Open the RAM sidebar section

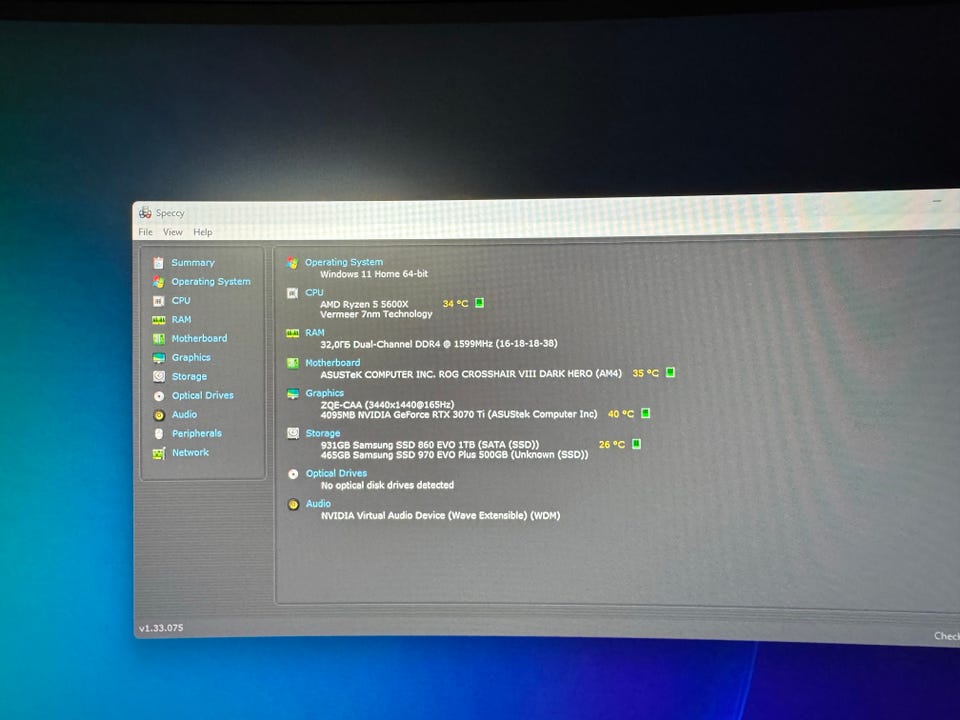181,320
